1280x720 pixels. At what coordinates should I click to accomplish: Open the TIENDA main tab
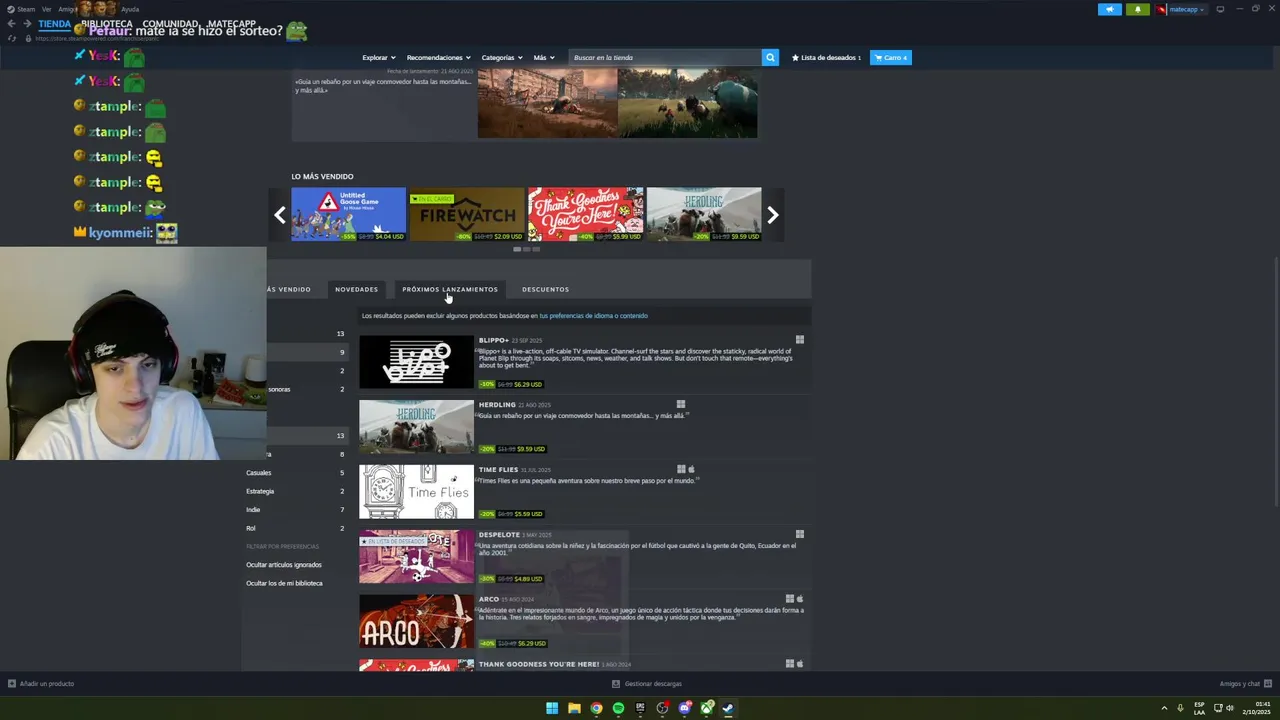point(54,24)
